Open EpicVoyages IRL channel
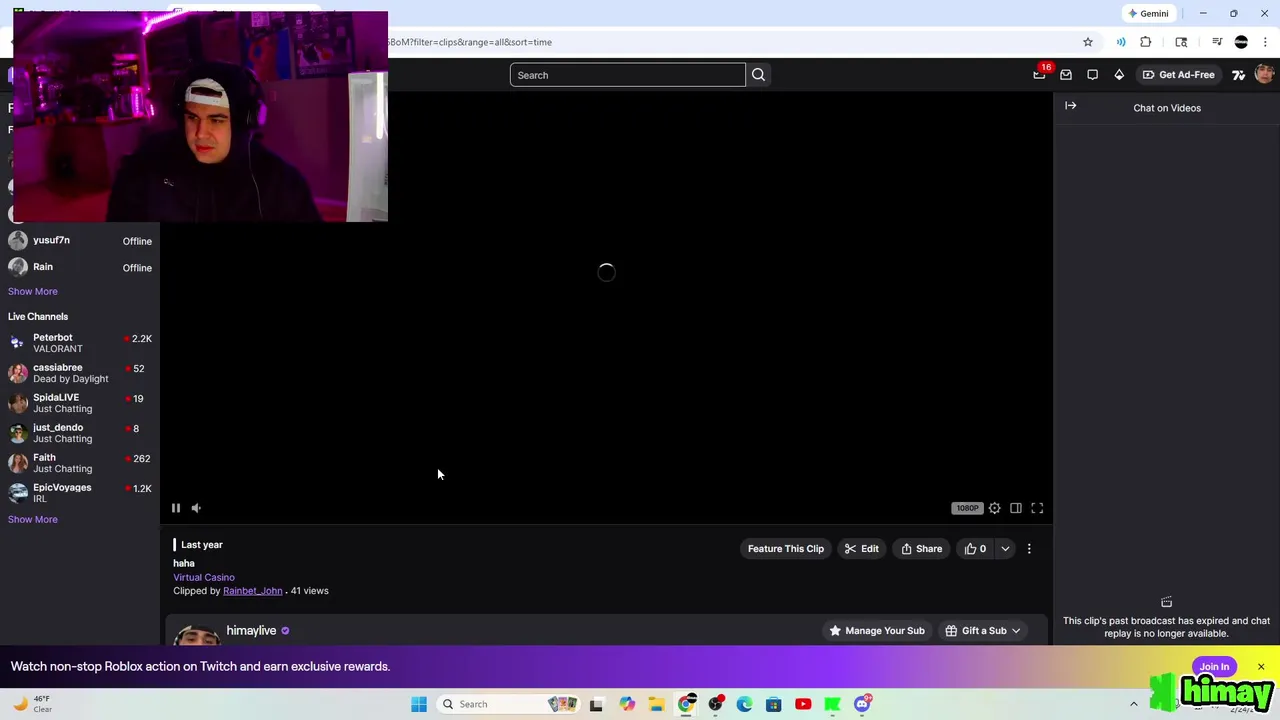The height and width of the screenshot is (720, 1280). (80, 493)
